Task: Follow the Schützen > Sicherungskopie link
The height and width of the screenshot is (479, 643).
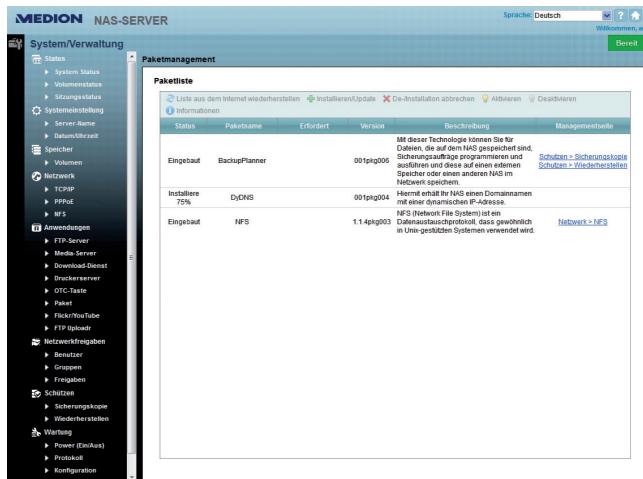Action: click(583, 157)
